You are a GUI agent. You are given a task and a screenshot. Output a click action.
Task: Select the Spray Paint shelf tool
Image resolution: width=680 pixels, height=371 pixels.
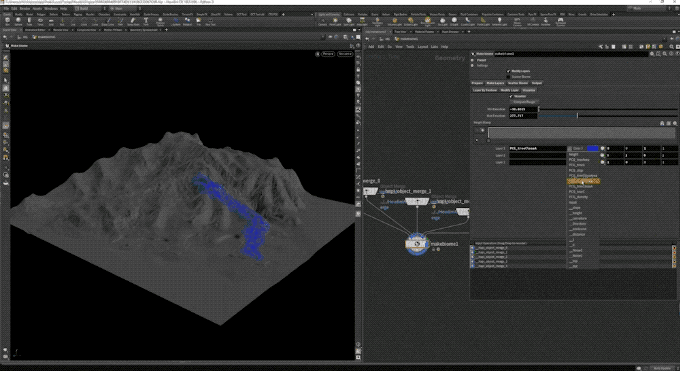pos(133,21)
